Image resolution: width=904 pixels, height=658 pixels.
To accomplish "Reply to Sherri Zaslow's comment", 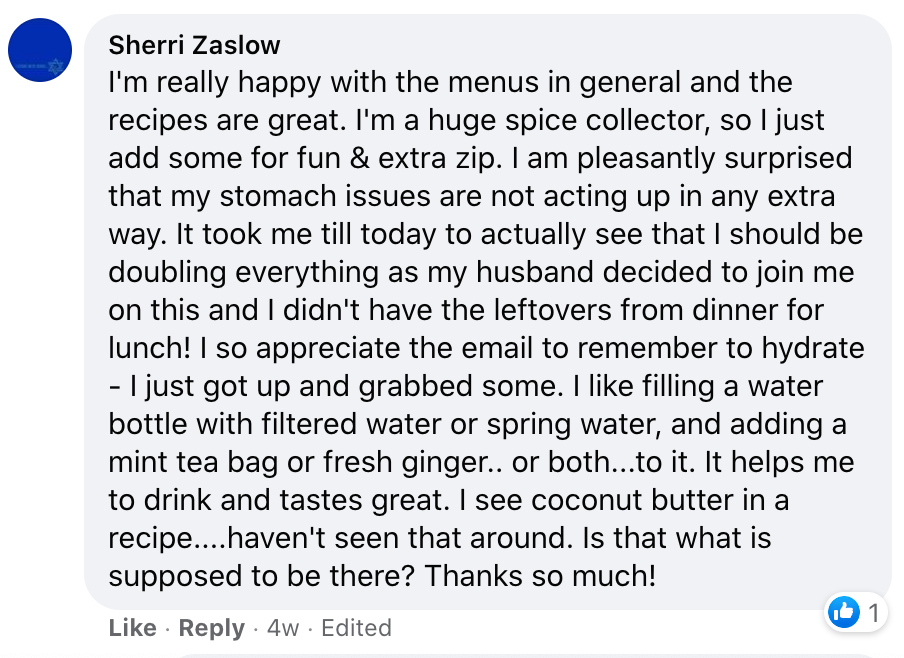I will click(211, 628).
